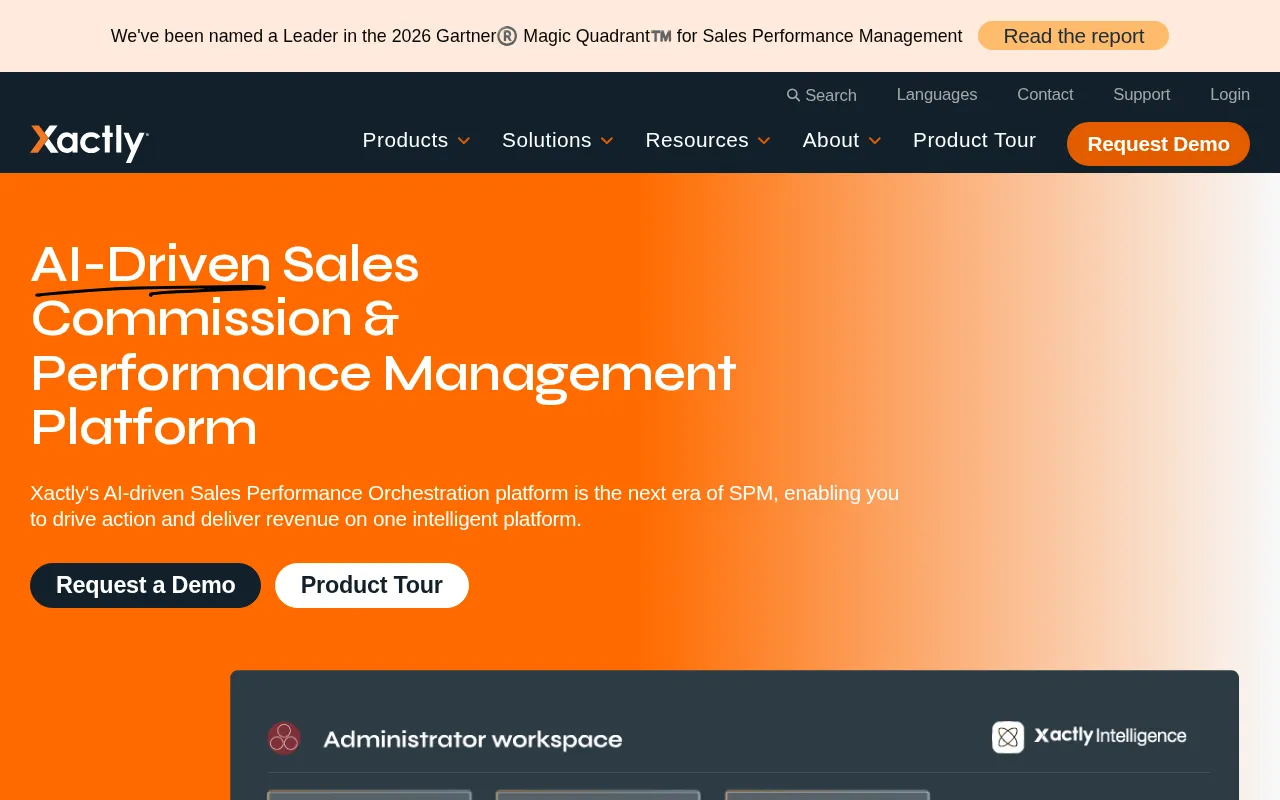The height and width of the screenshot is (800, 1280).
Task: Click the AI-Driven Sales Commission heading
Action: click(383, 345)
